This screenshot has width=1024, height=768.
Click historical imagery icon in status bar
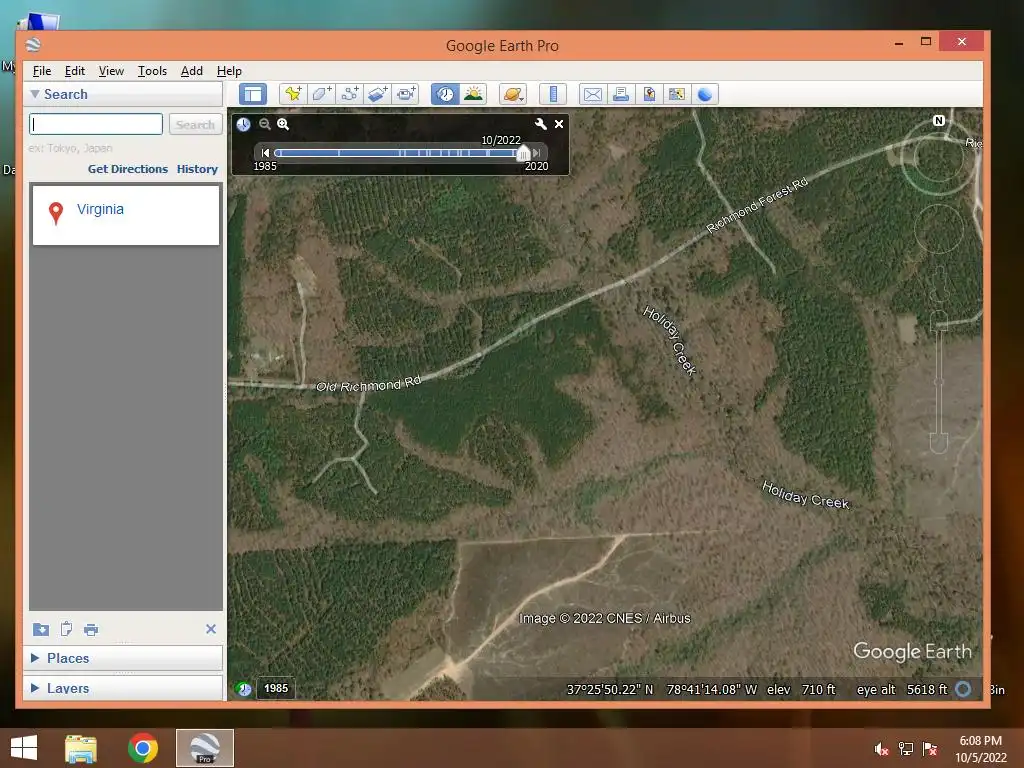(x=244, y=689)
